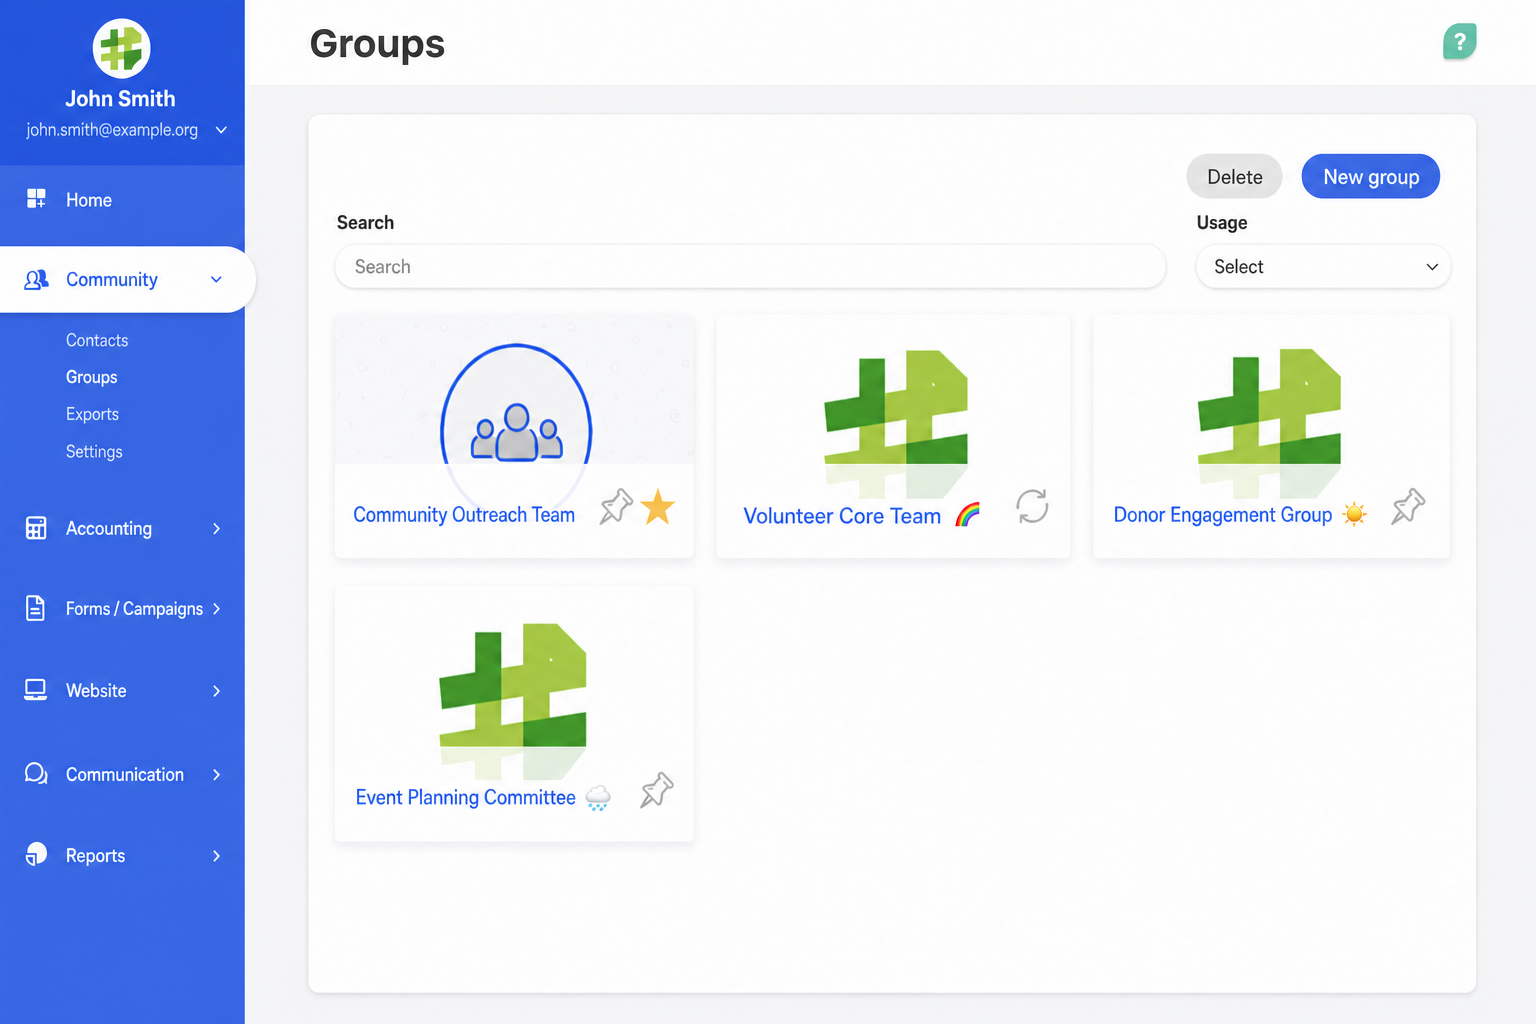Open the Usage Select dropdown
This screenshot has height=1024, width=1536.
point(1323,267)
